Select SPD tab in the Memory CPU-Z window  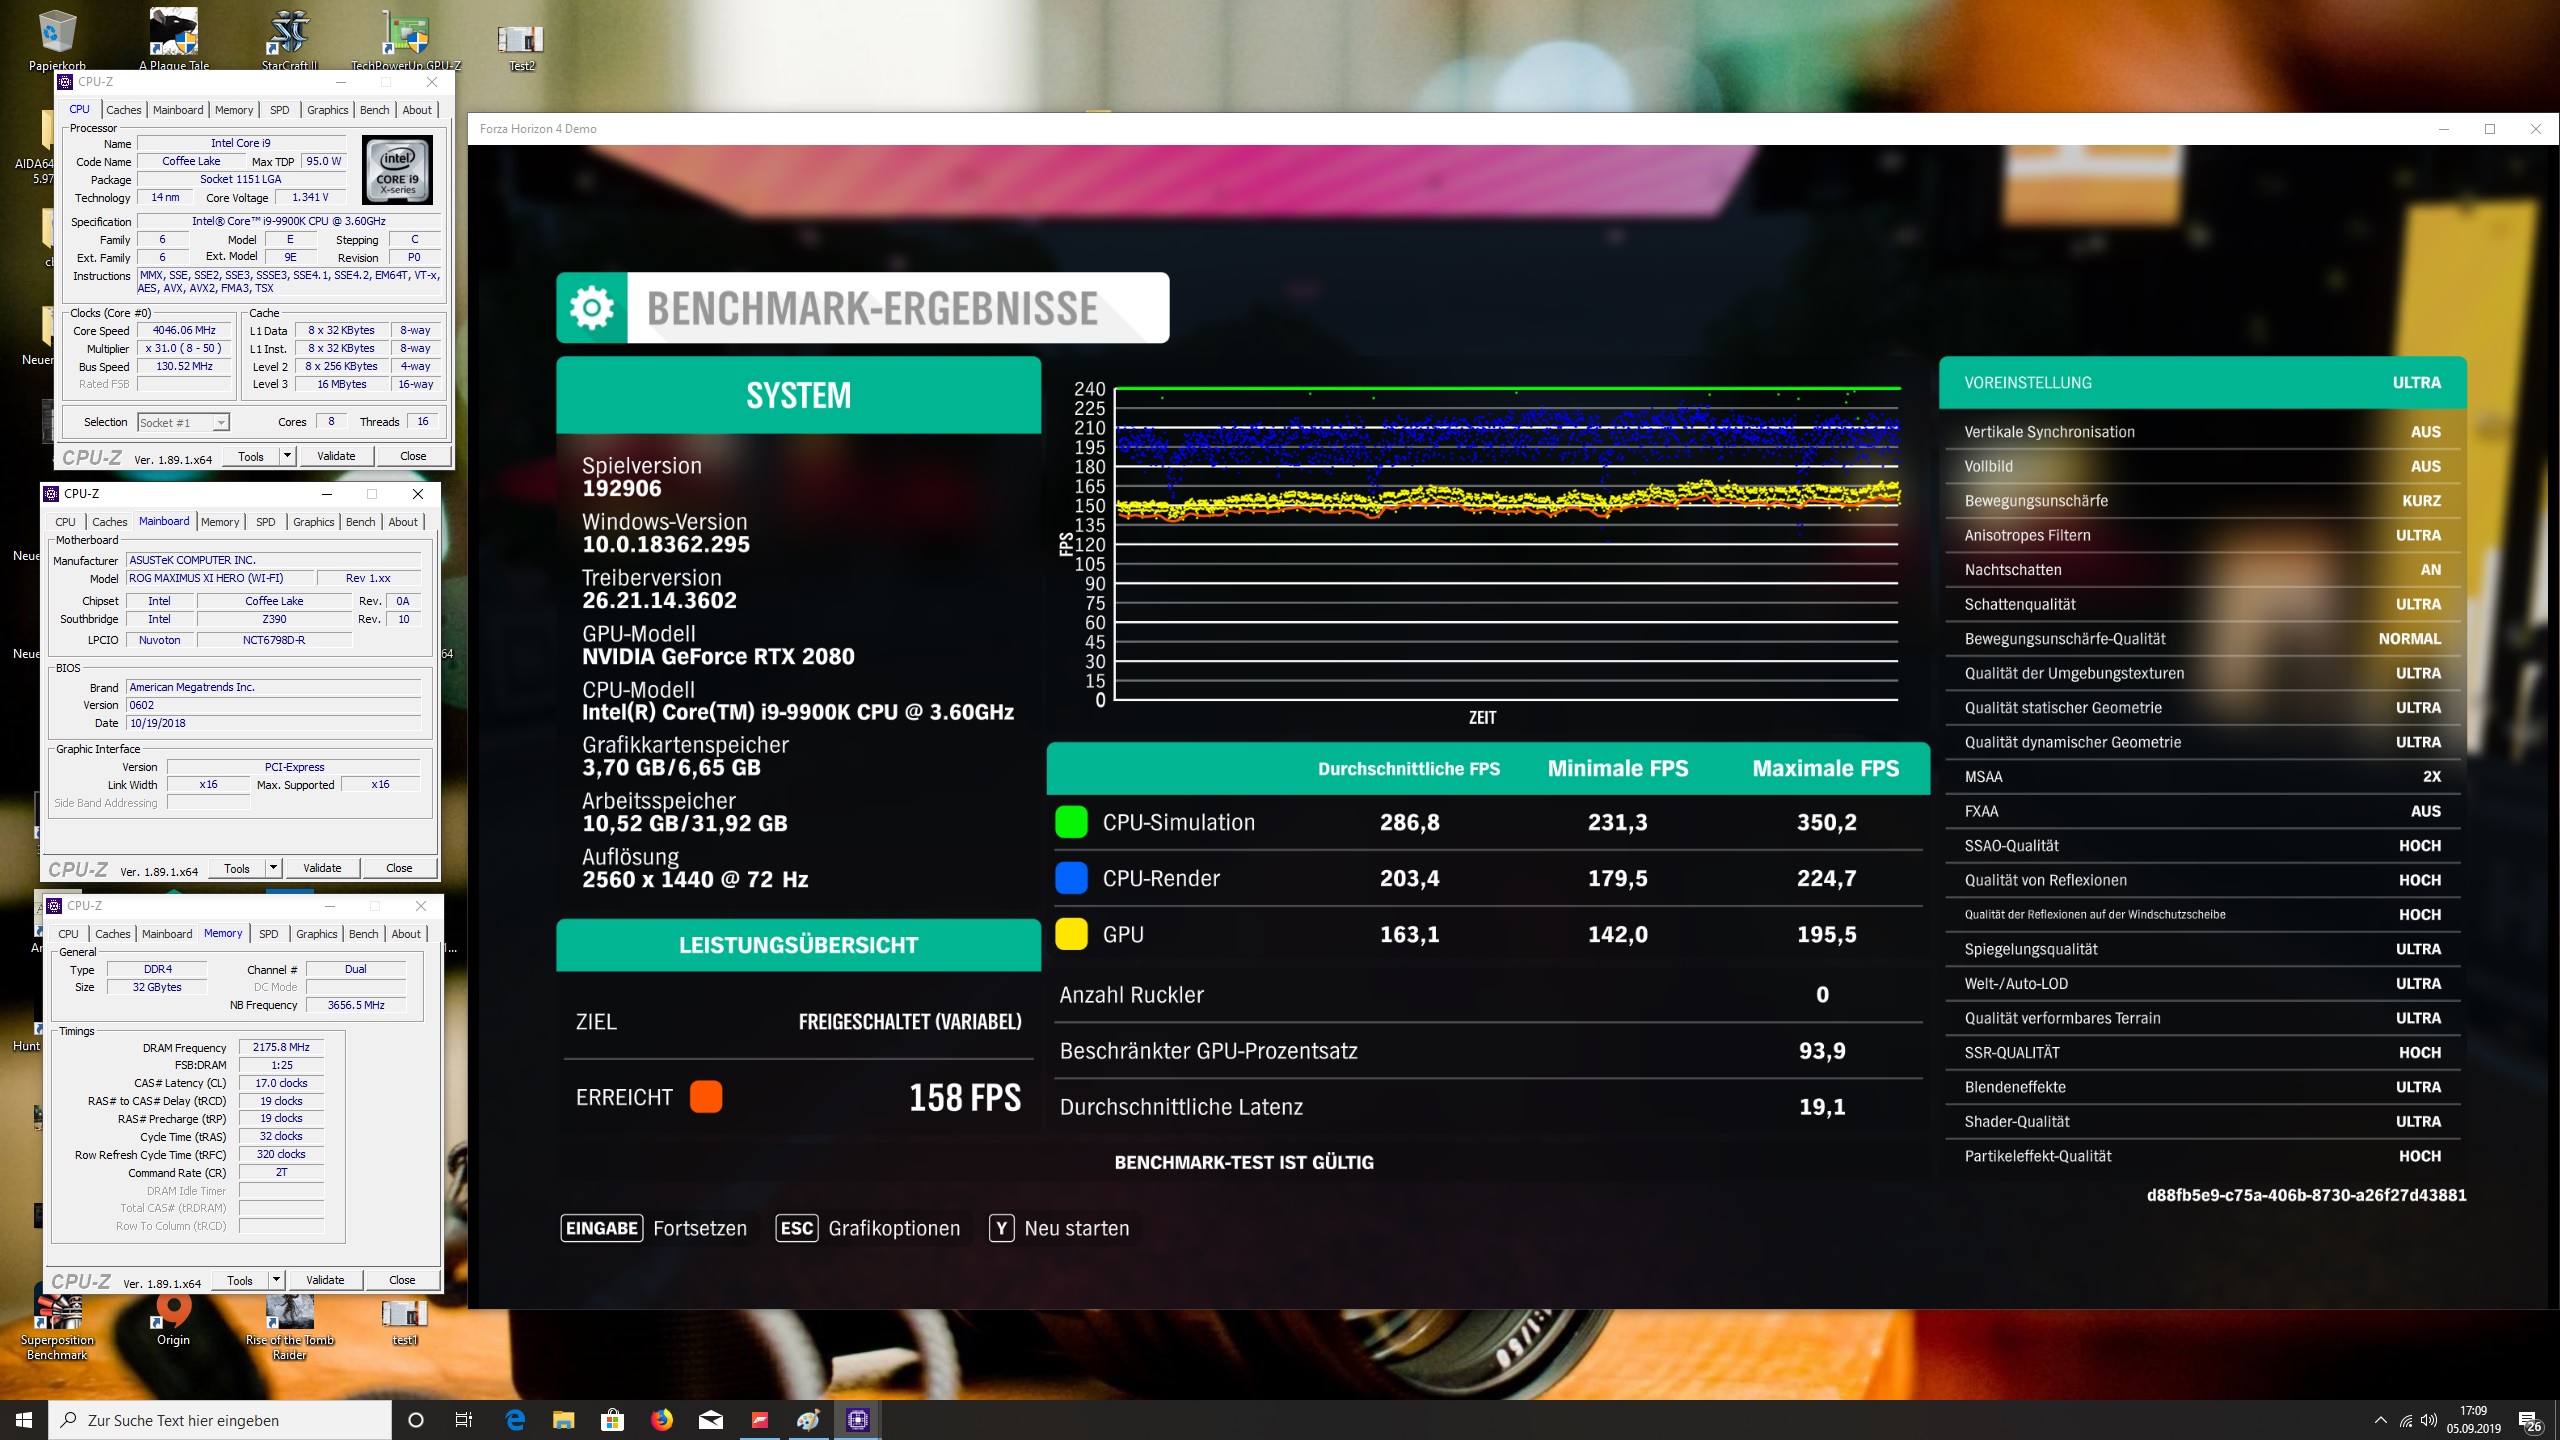click(268, 934)
